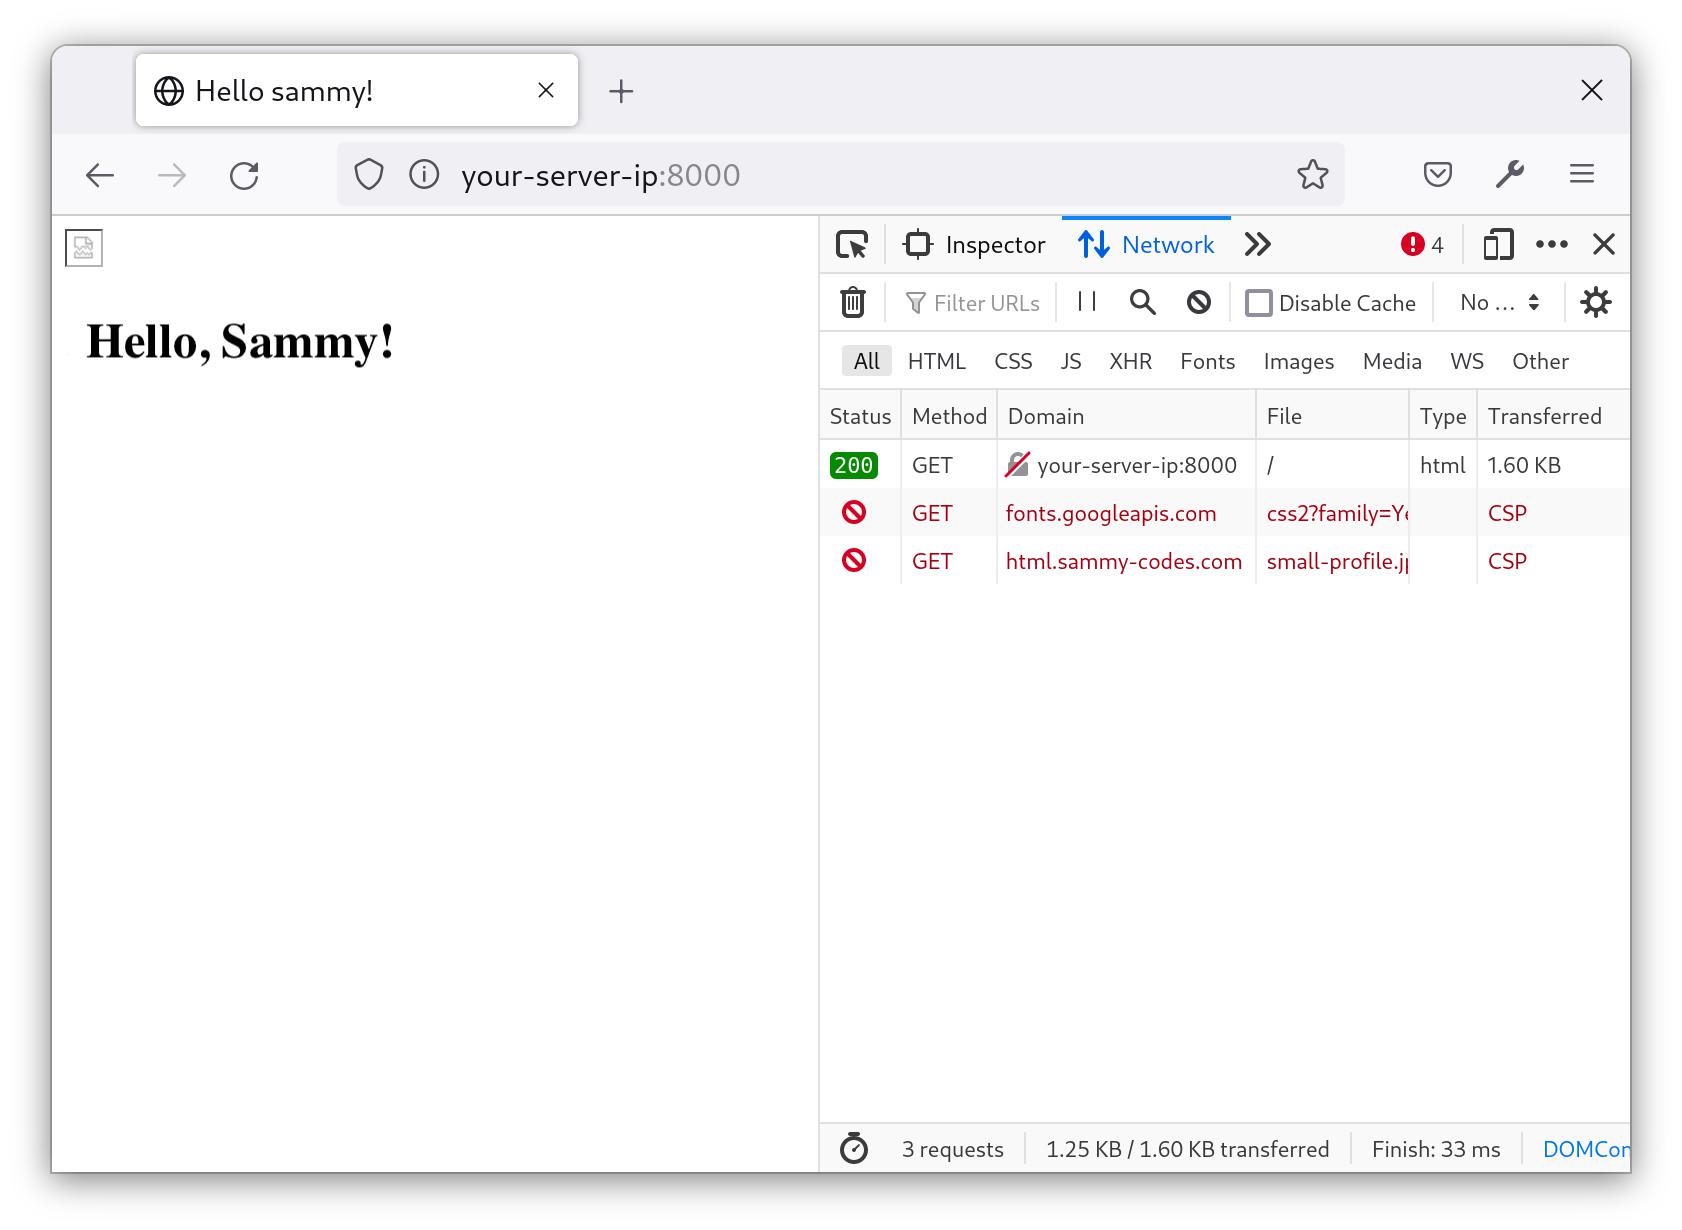This screenshot has width=1682, height=1230.
Task: Bookmark this page with the star
Action: click(1313, 174)
